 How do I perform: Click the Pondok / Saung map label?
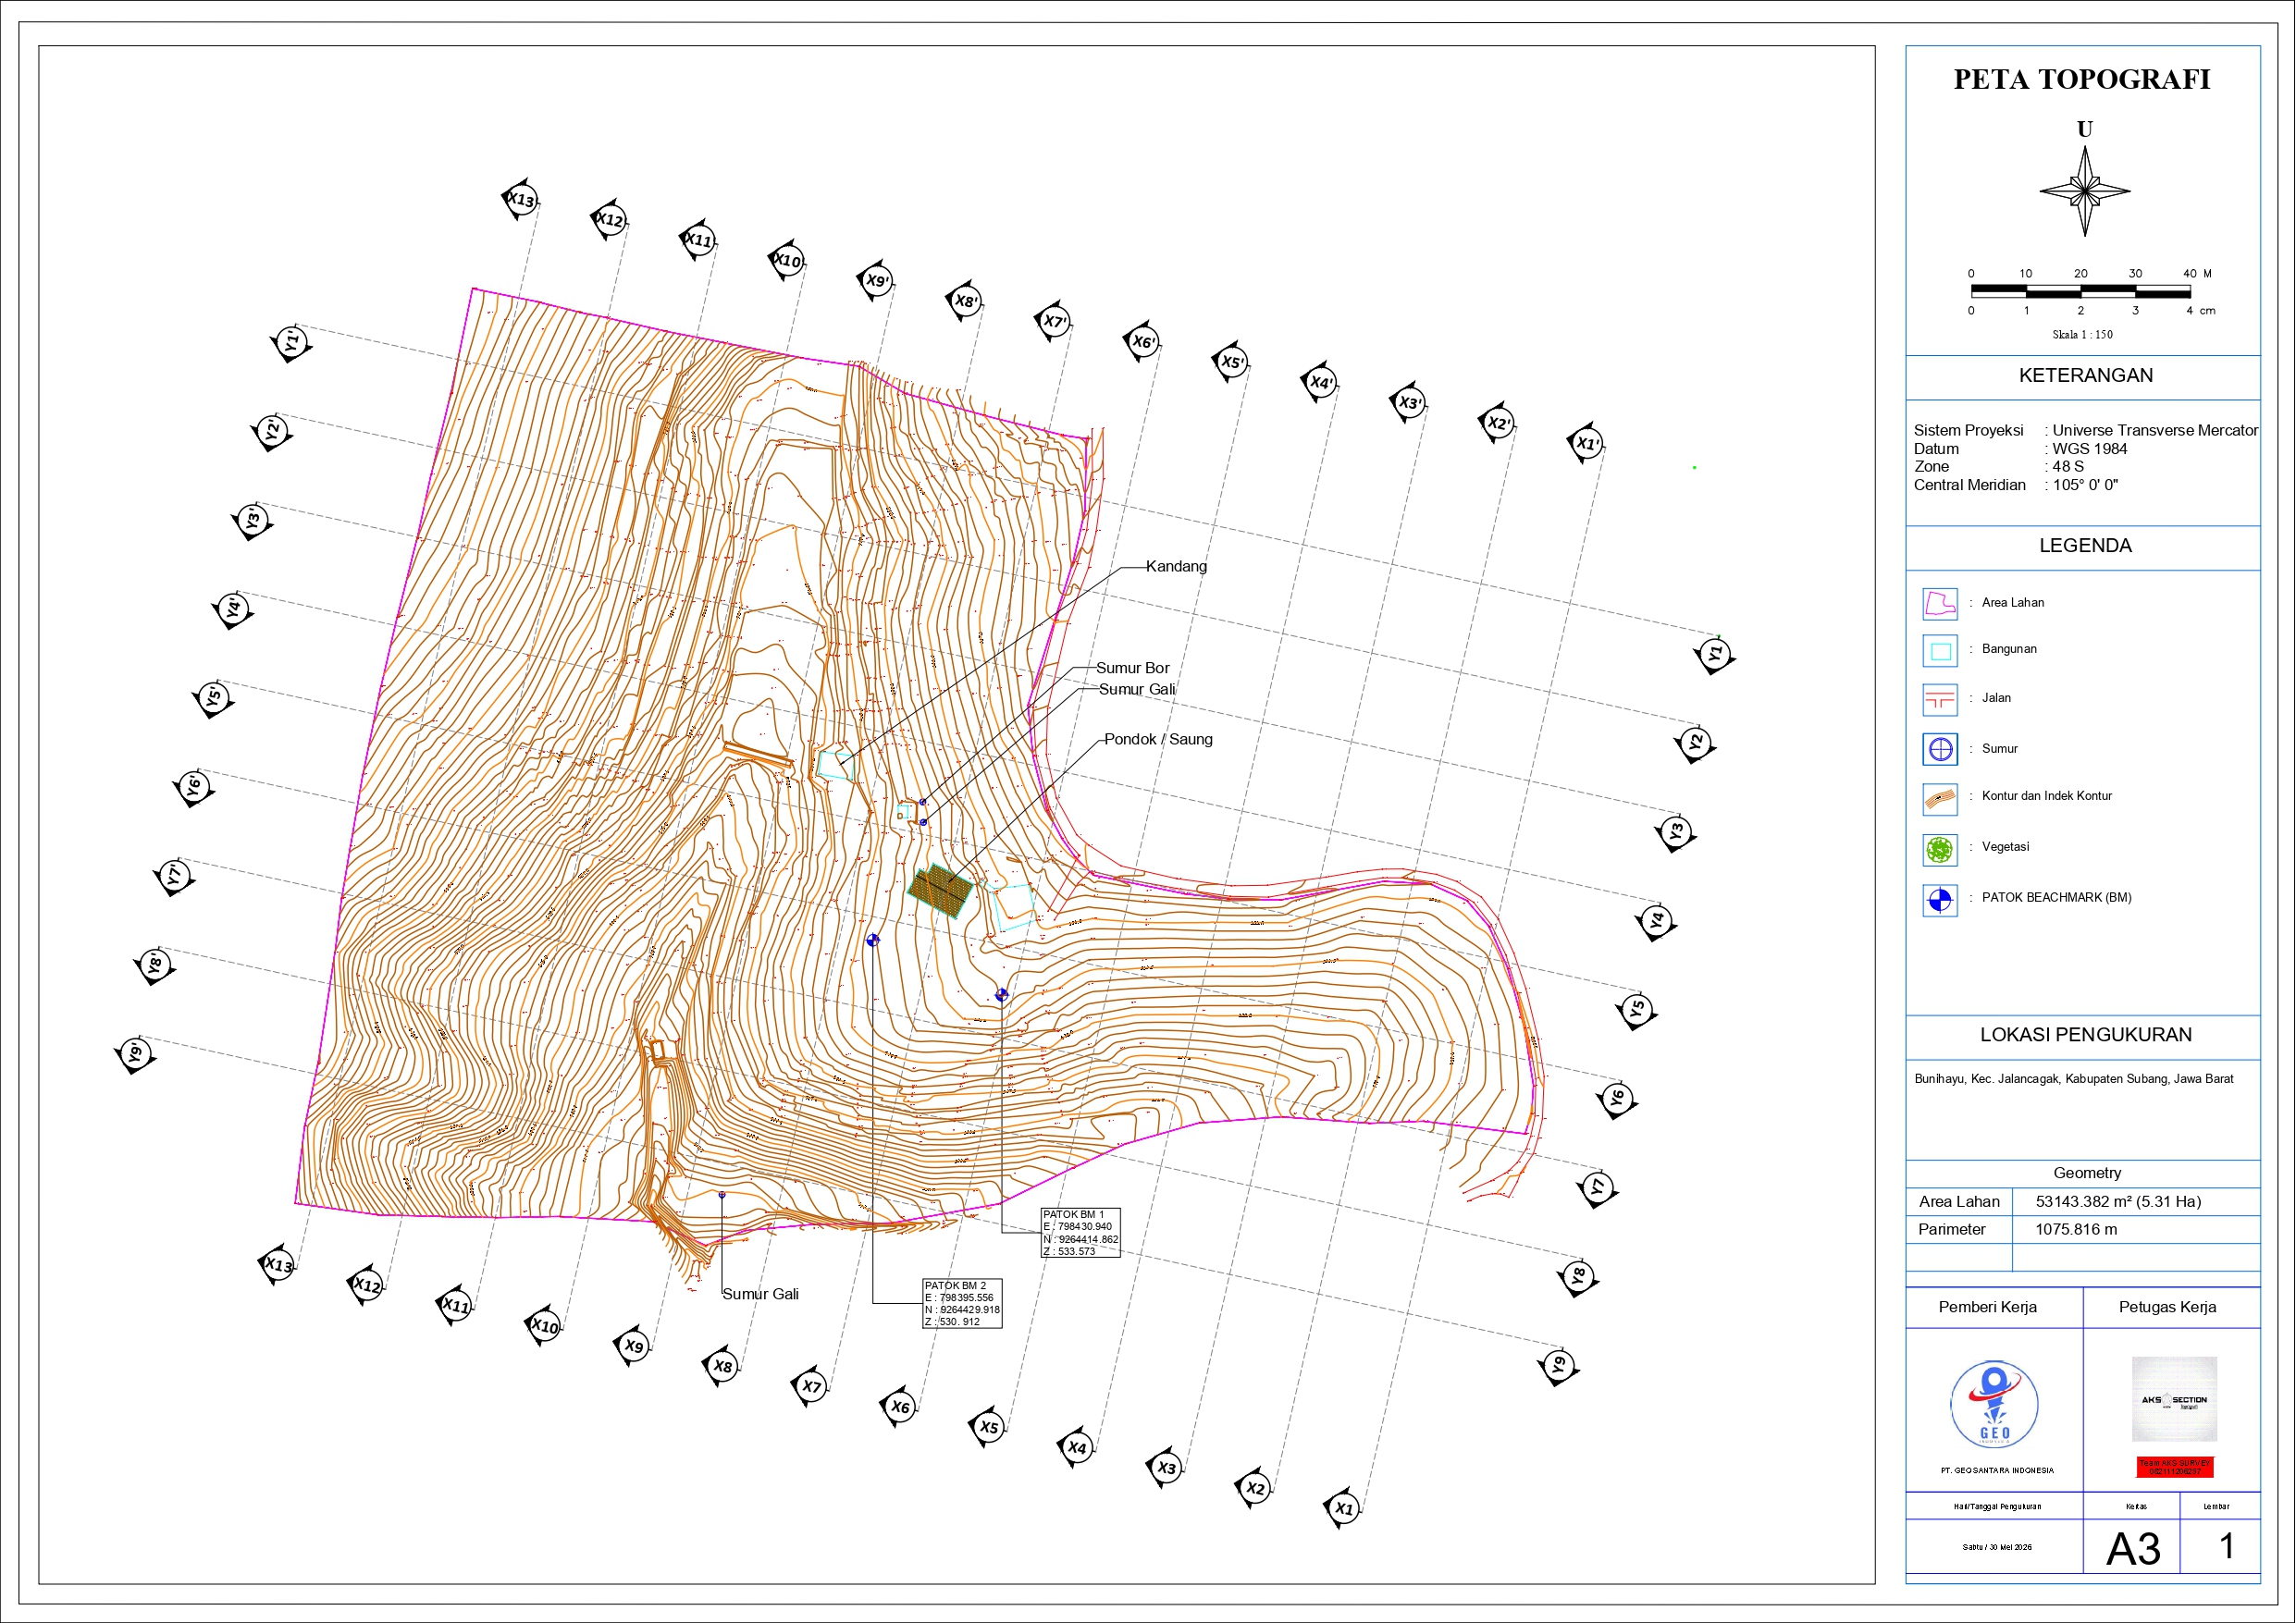point(1158,739)
